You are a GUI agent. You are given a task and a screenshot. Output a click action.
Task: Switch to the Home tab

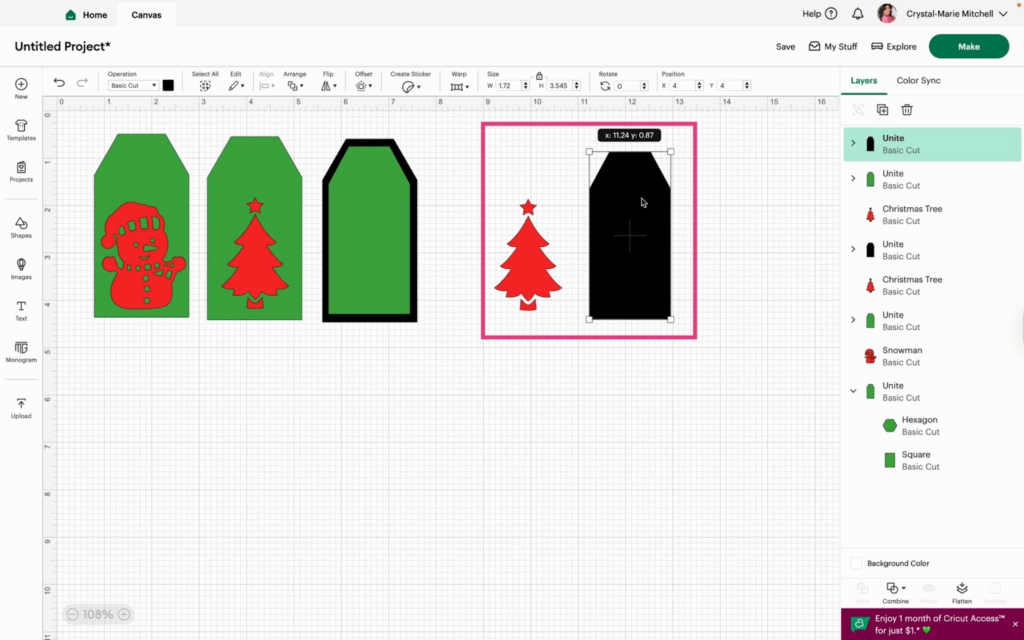86,14
